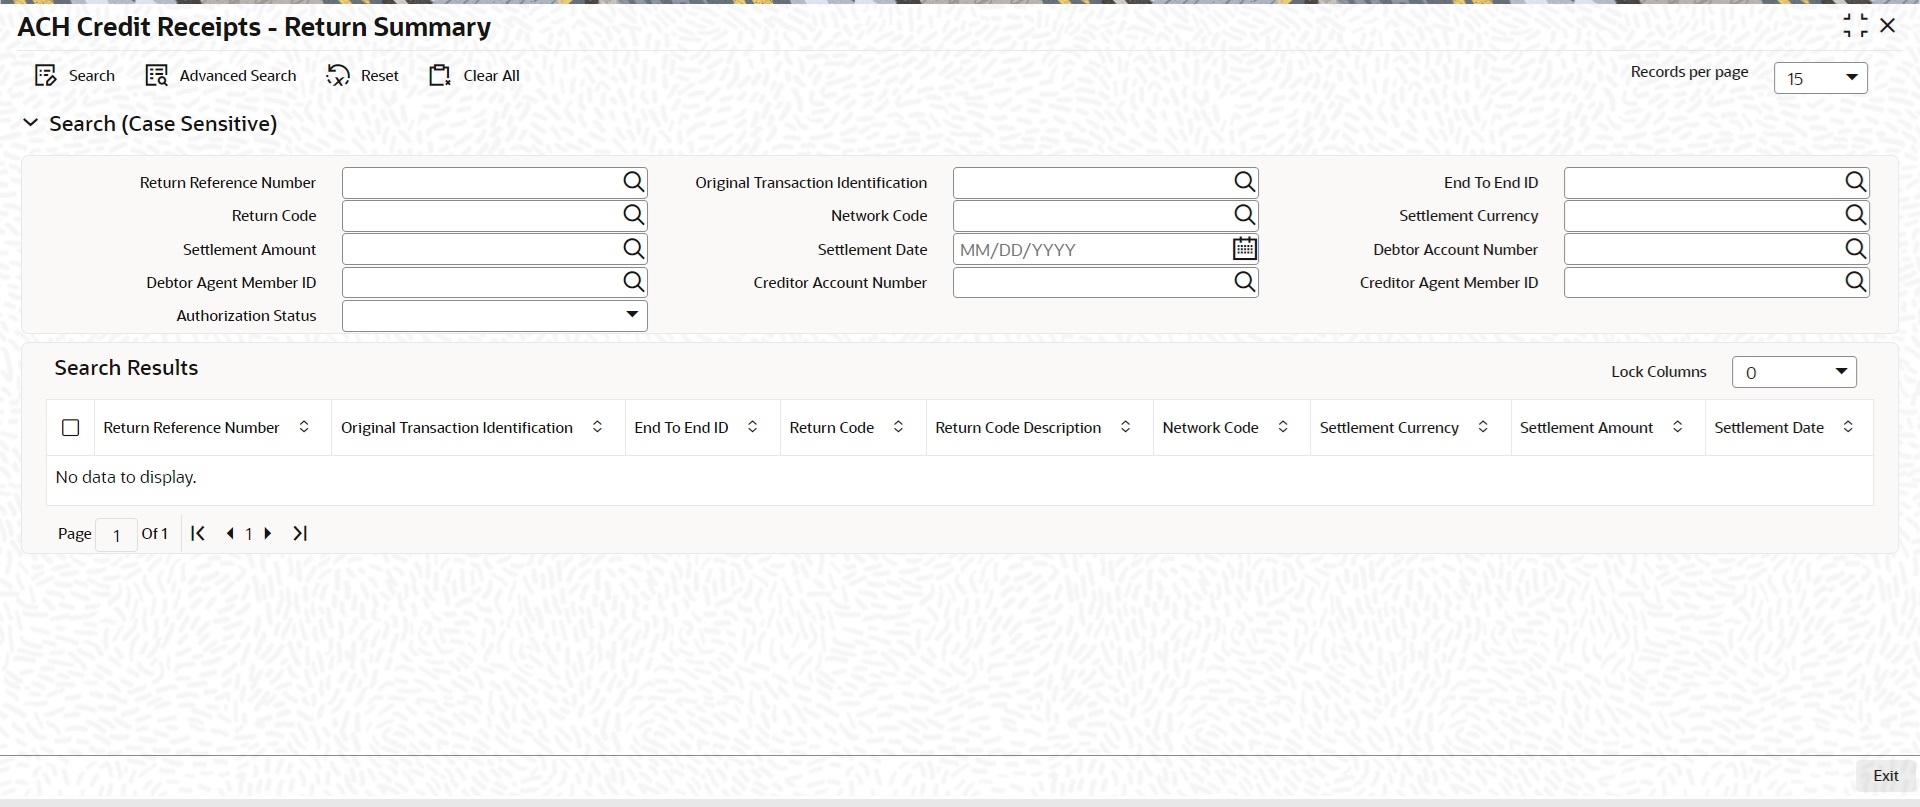Open lookup for Settlement Currency field
1920x807 pixels.
click(x=1855, y=215)
